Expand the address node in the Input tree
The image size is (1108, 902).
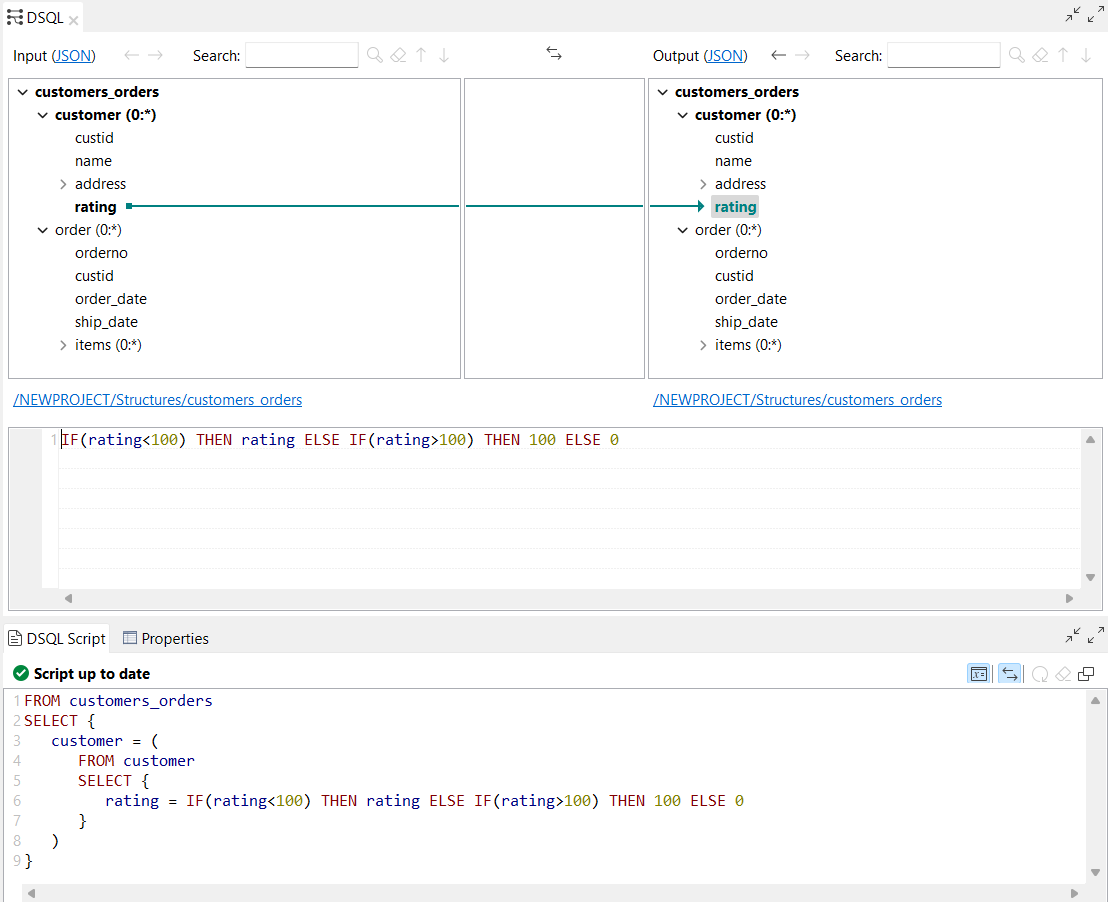(x=61, y=183)
